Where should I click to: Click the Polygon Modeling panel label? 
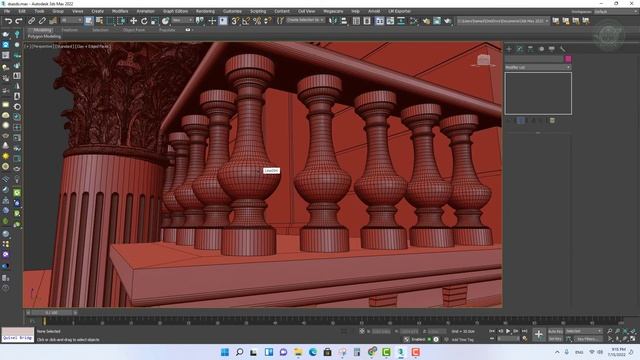pos(44,36)
